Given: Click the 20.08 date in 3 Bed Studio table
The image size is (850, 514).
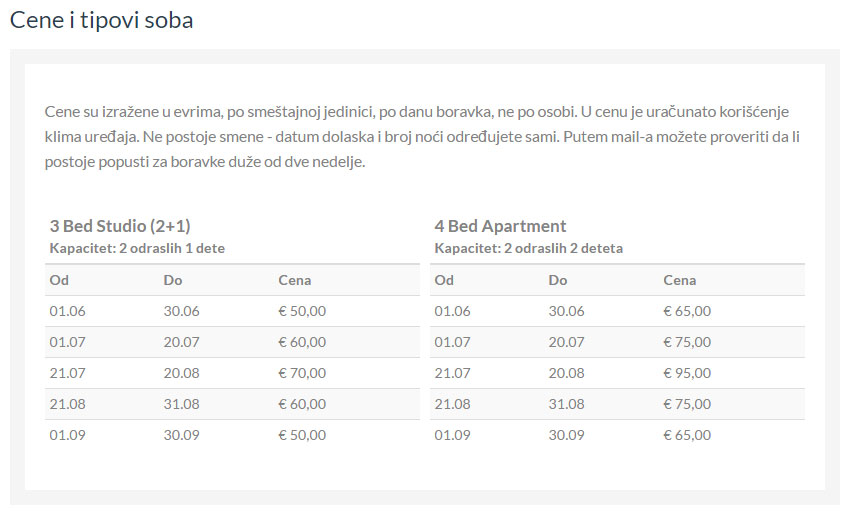Looking at the screenshot, I should pyautogui.click(x=181, y=373).
